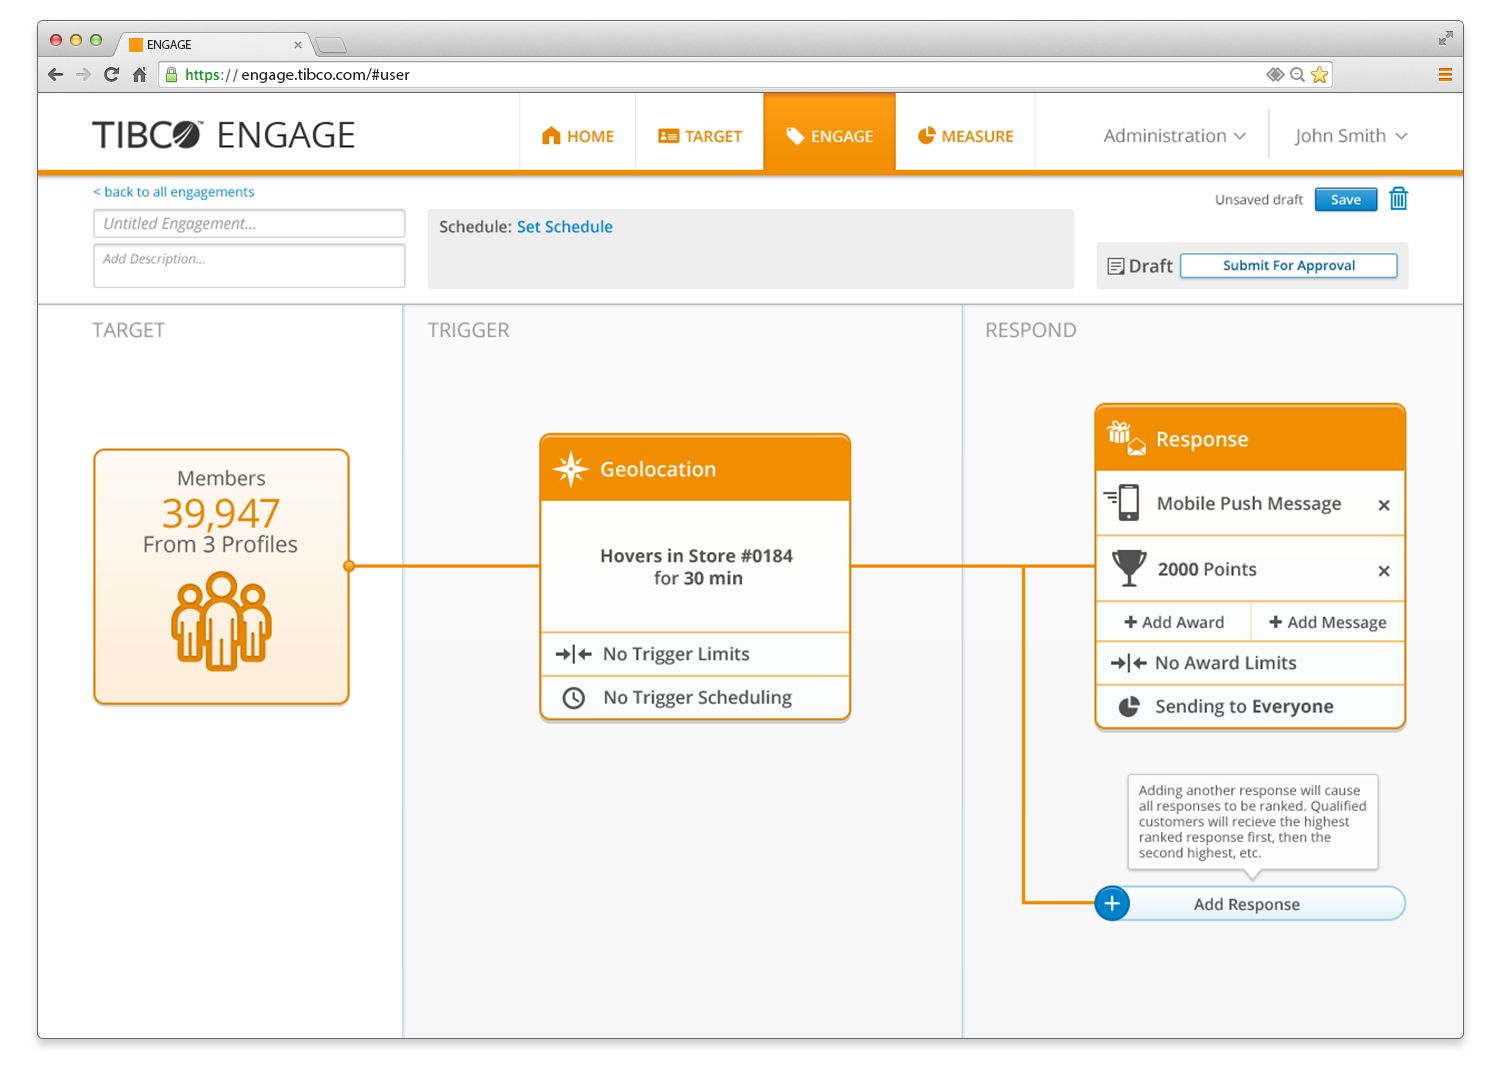Viewport: 1500px width, 1070px height.
Task: Click the Add Description field
Action: pos(249,266)
